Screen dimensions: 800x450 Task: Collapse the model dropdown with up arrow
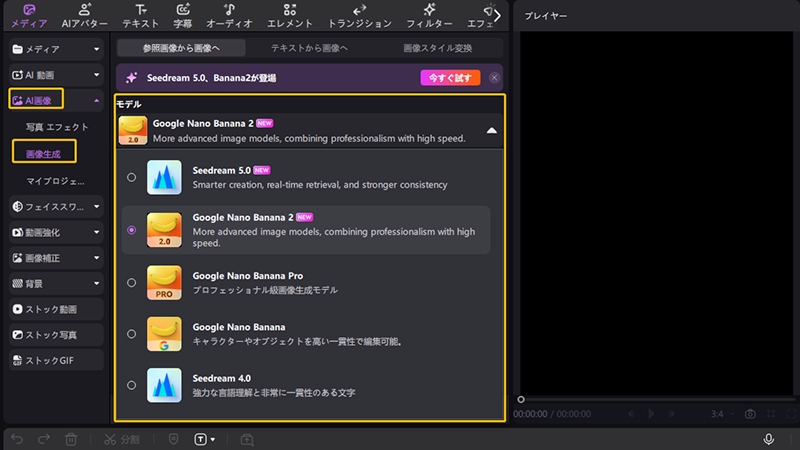[491, 131]
